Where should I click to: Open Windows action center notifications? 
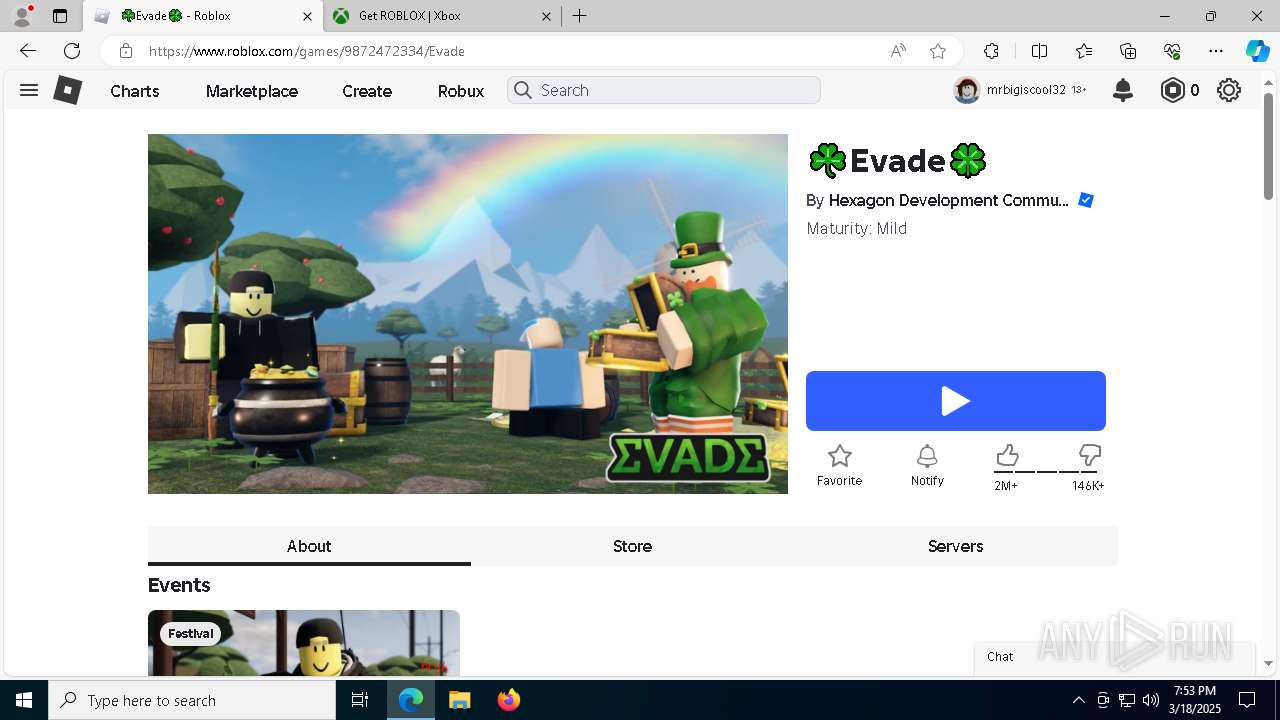[x=1247, y=700]
